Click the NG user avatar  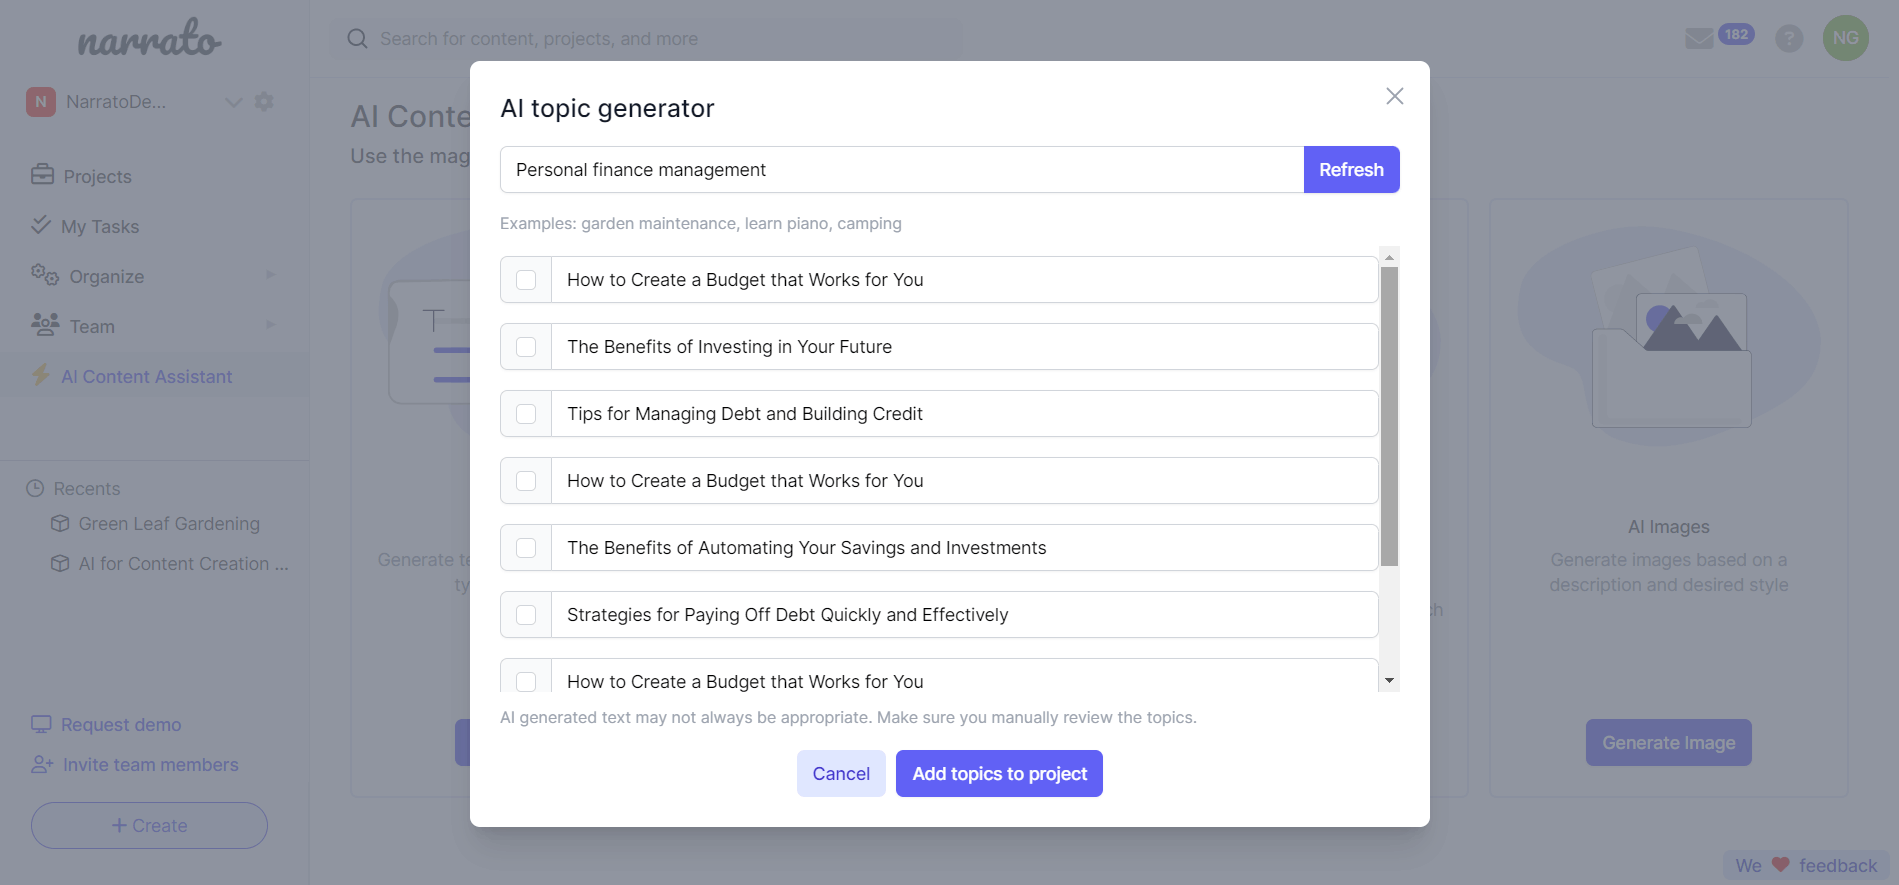(x=1845, y=38)
